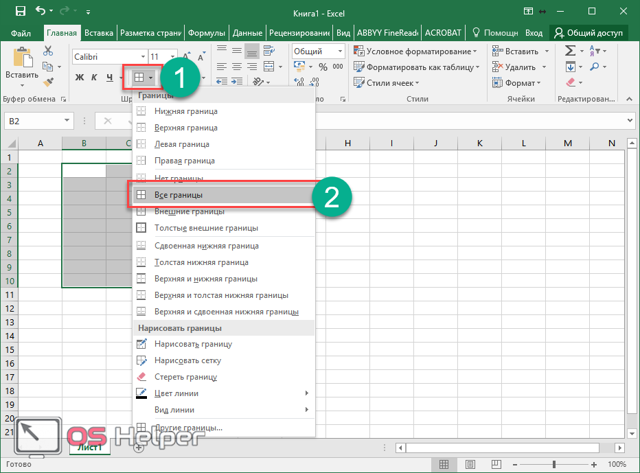Toggle bold Ж formatting
Viewport: 640px width, 473px height.
pos(80,77)
